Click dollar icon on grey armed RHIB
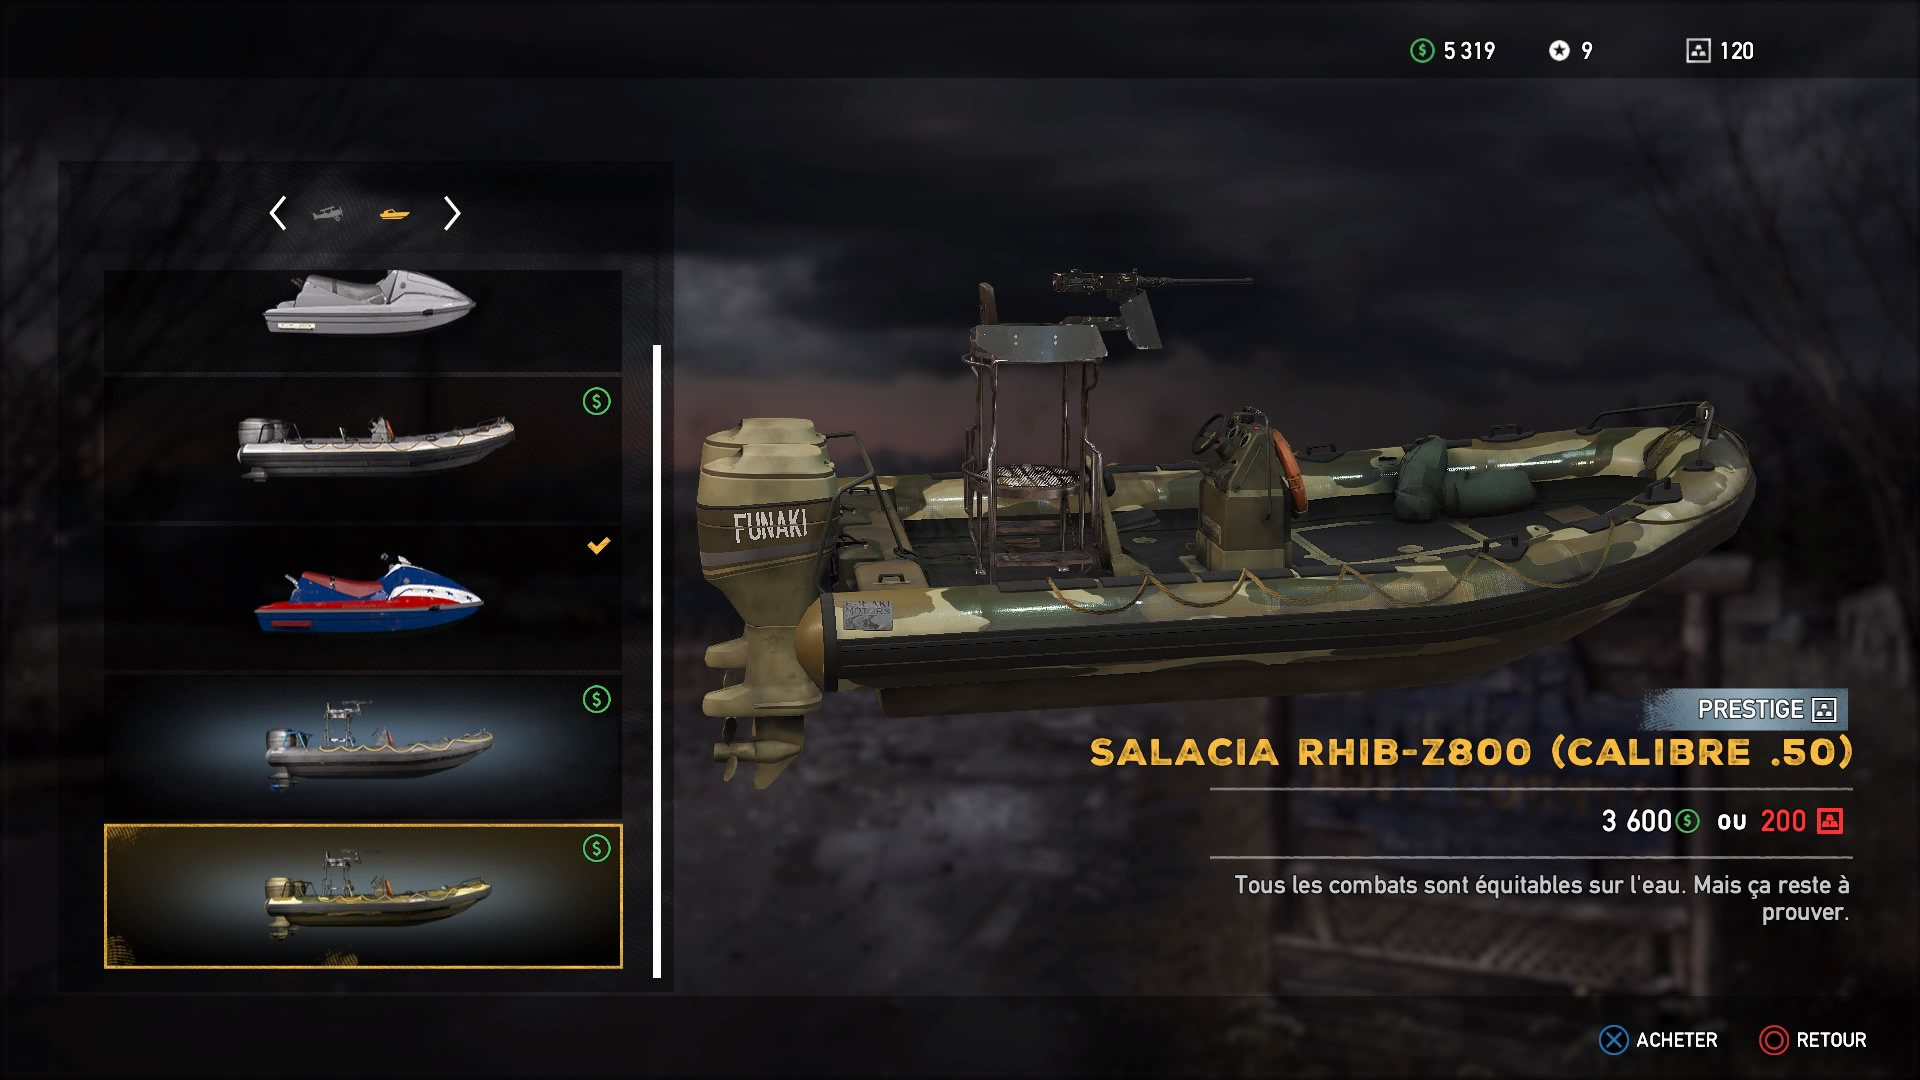1920x1080 pixels. pyautogui.click(x=597, y=700)
